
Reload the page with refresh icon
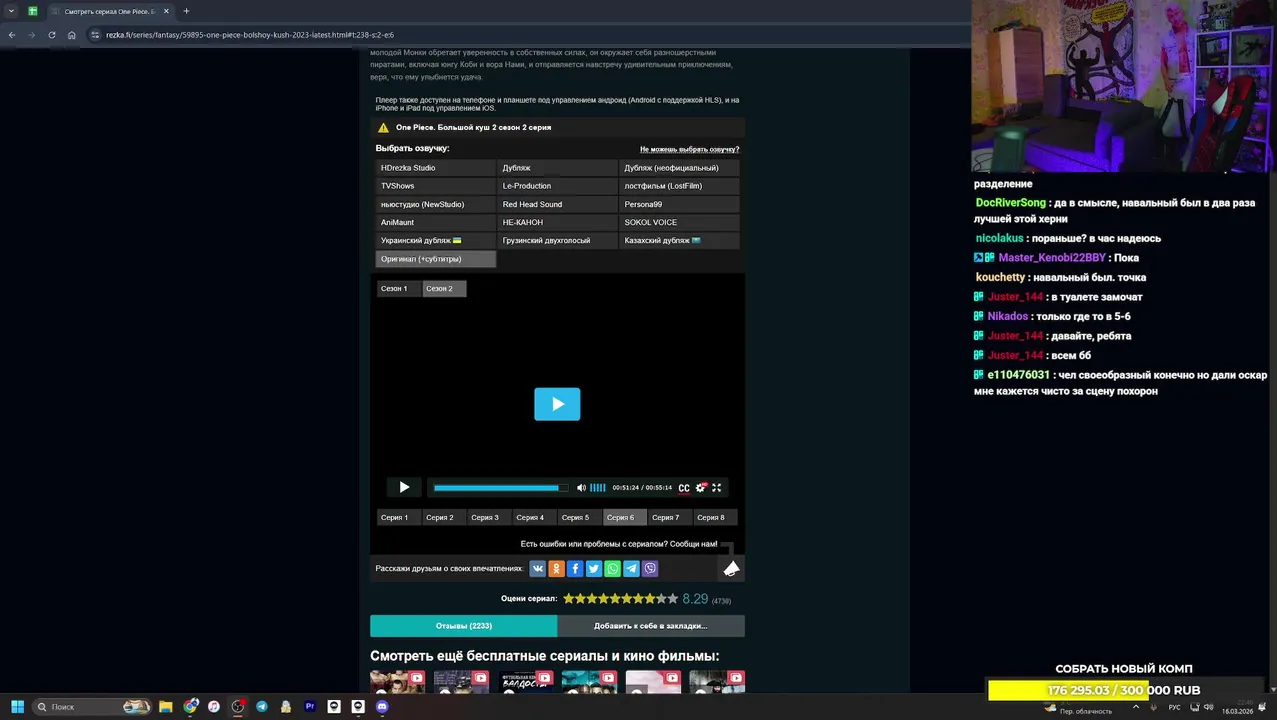[52, 35]
